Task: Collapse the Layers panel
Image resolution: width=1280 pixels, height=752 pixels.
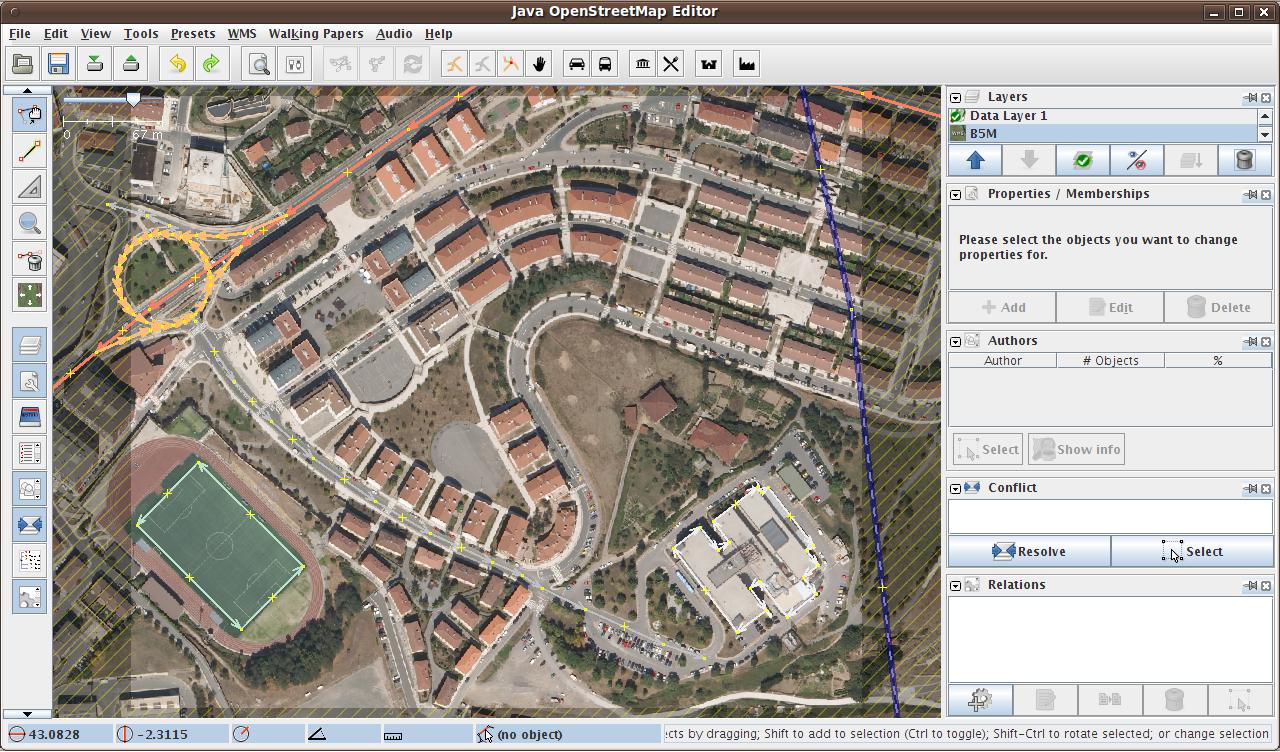Action: click(956, 98)
